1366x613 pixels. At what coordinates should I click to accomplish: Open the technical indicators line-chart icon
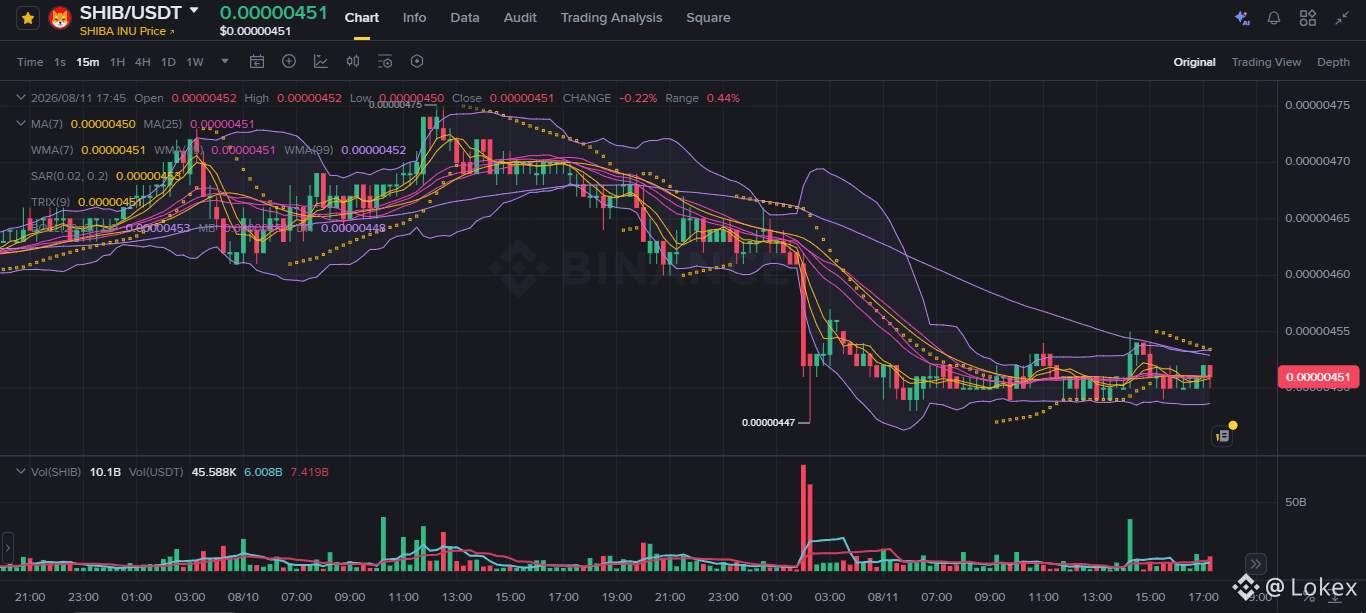[321, 62]
